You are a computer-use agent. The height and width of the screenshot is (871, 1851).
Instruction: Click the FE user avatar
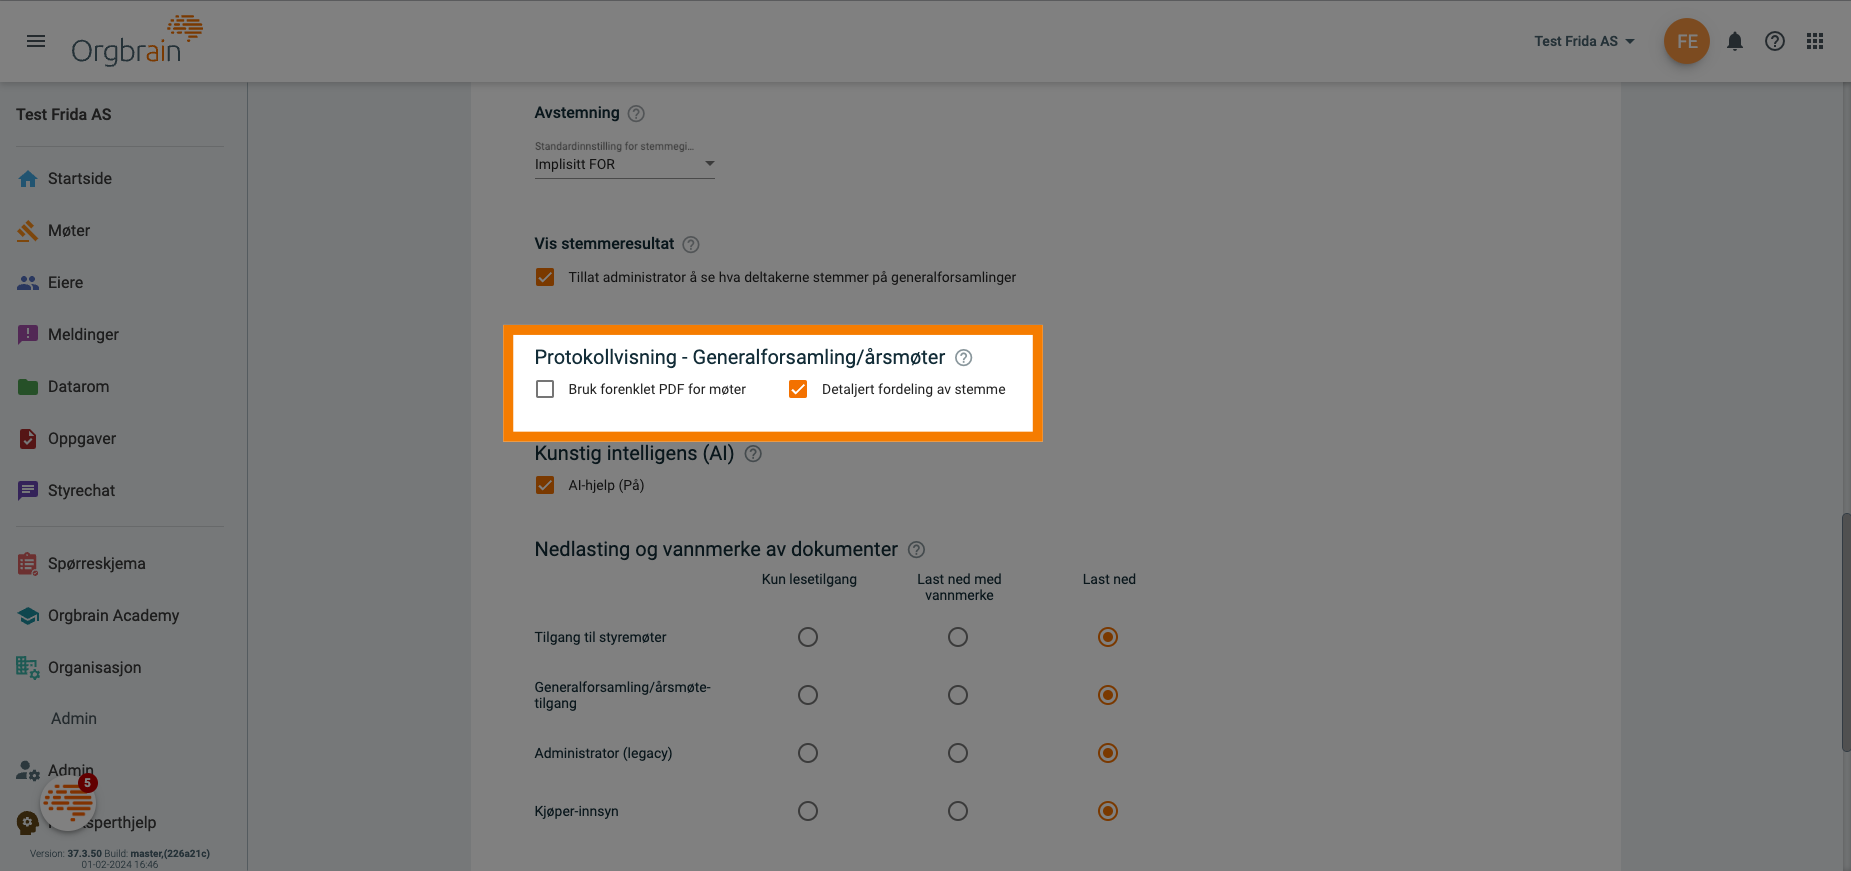pyautogui.click(x=1687, y=41)
